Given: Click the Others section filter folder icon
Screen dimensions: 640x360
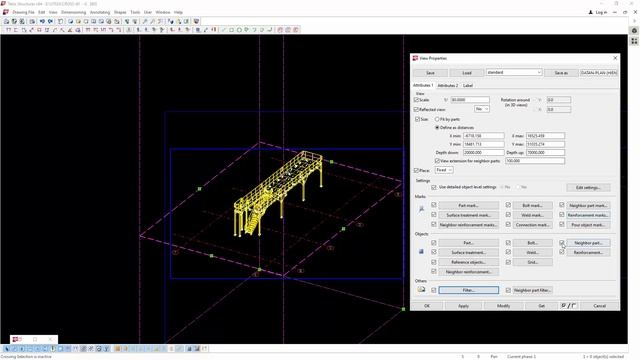Looking at the screenshot, I should pyautogui.click(x=421, y=290).
